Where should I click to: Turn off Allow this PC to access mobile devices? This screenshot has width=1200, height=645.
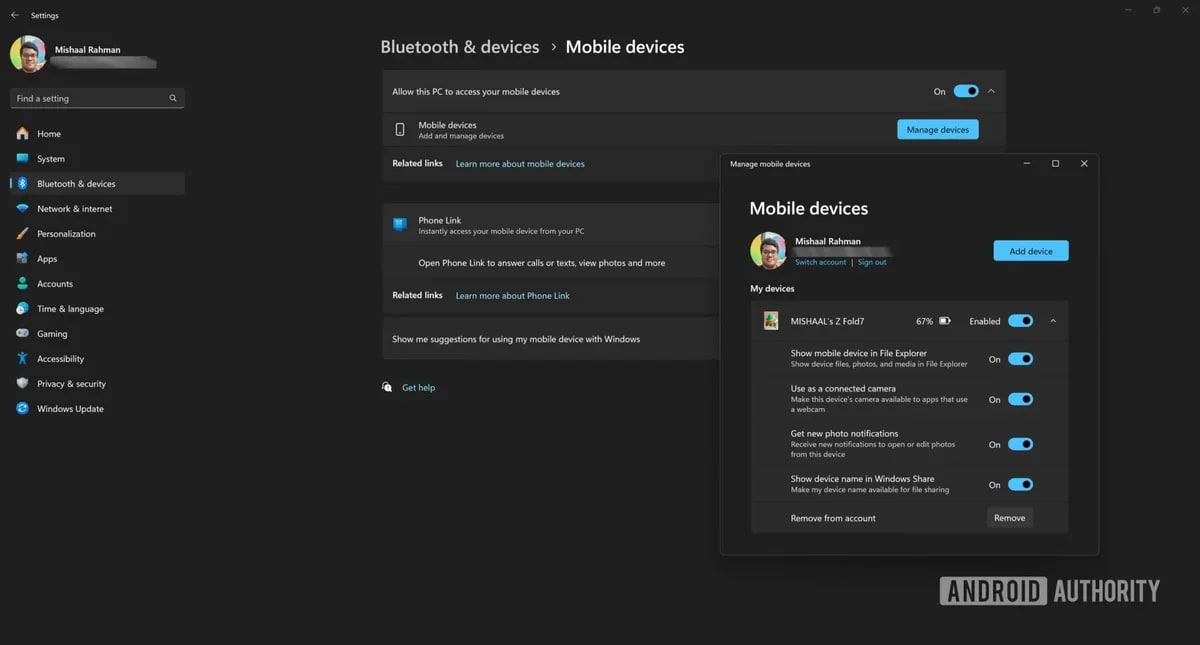pyautogui.click(x=965, y=91)
